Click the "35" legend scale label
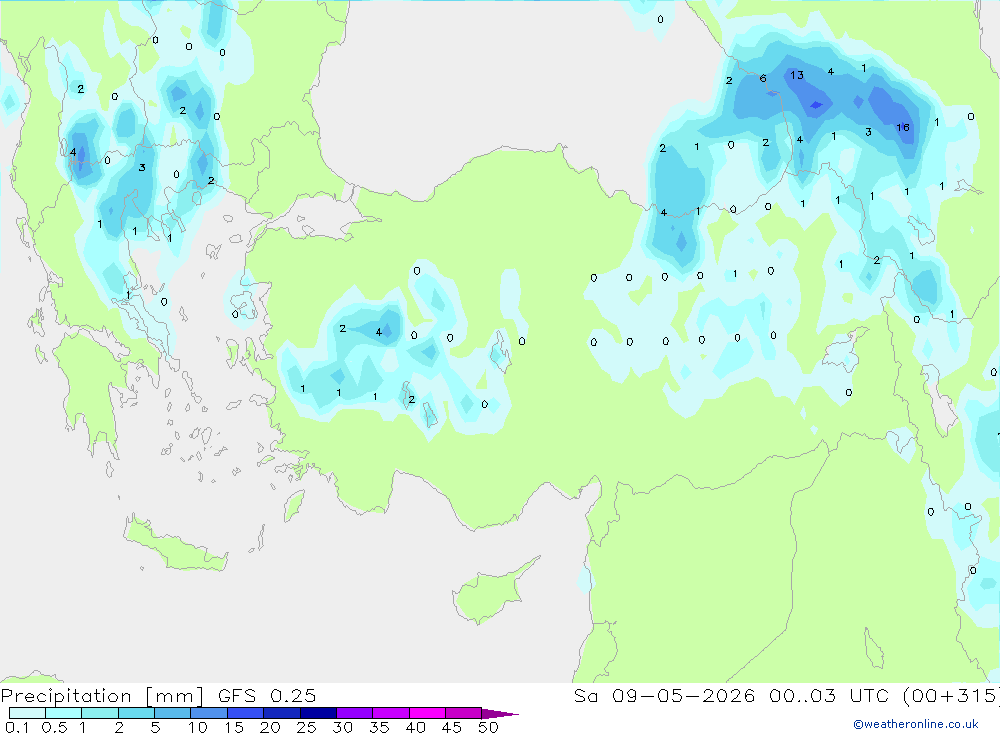Image resolution: width=1000 pixels, height=733 pixels. pos(379,727)
